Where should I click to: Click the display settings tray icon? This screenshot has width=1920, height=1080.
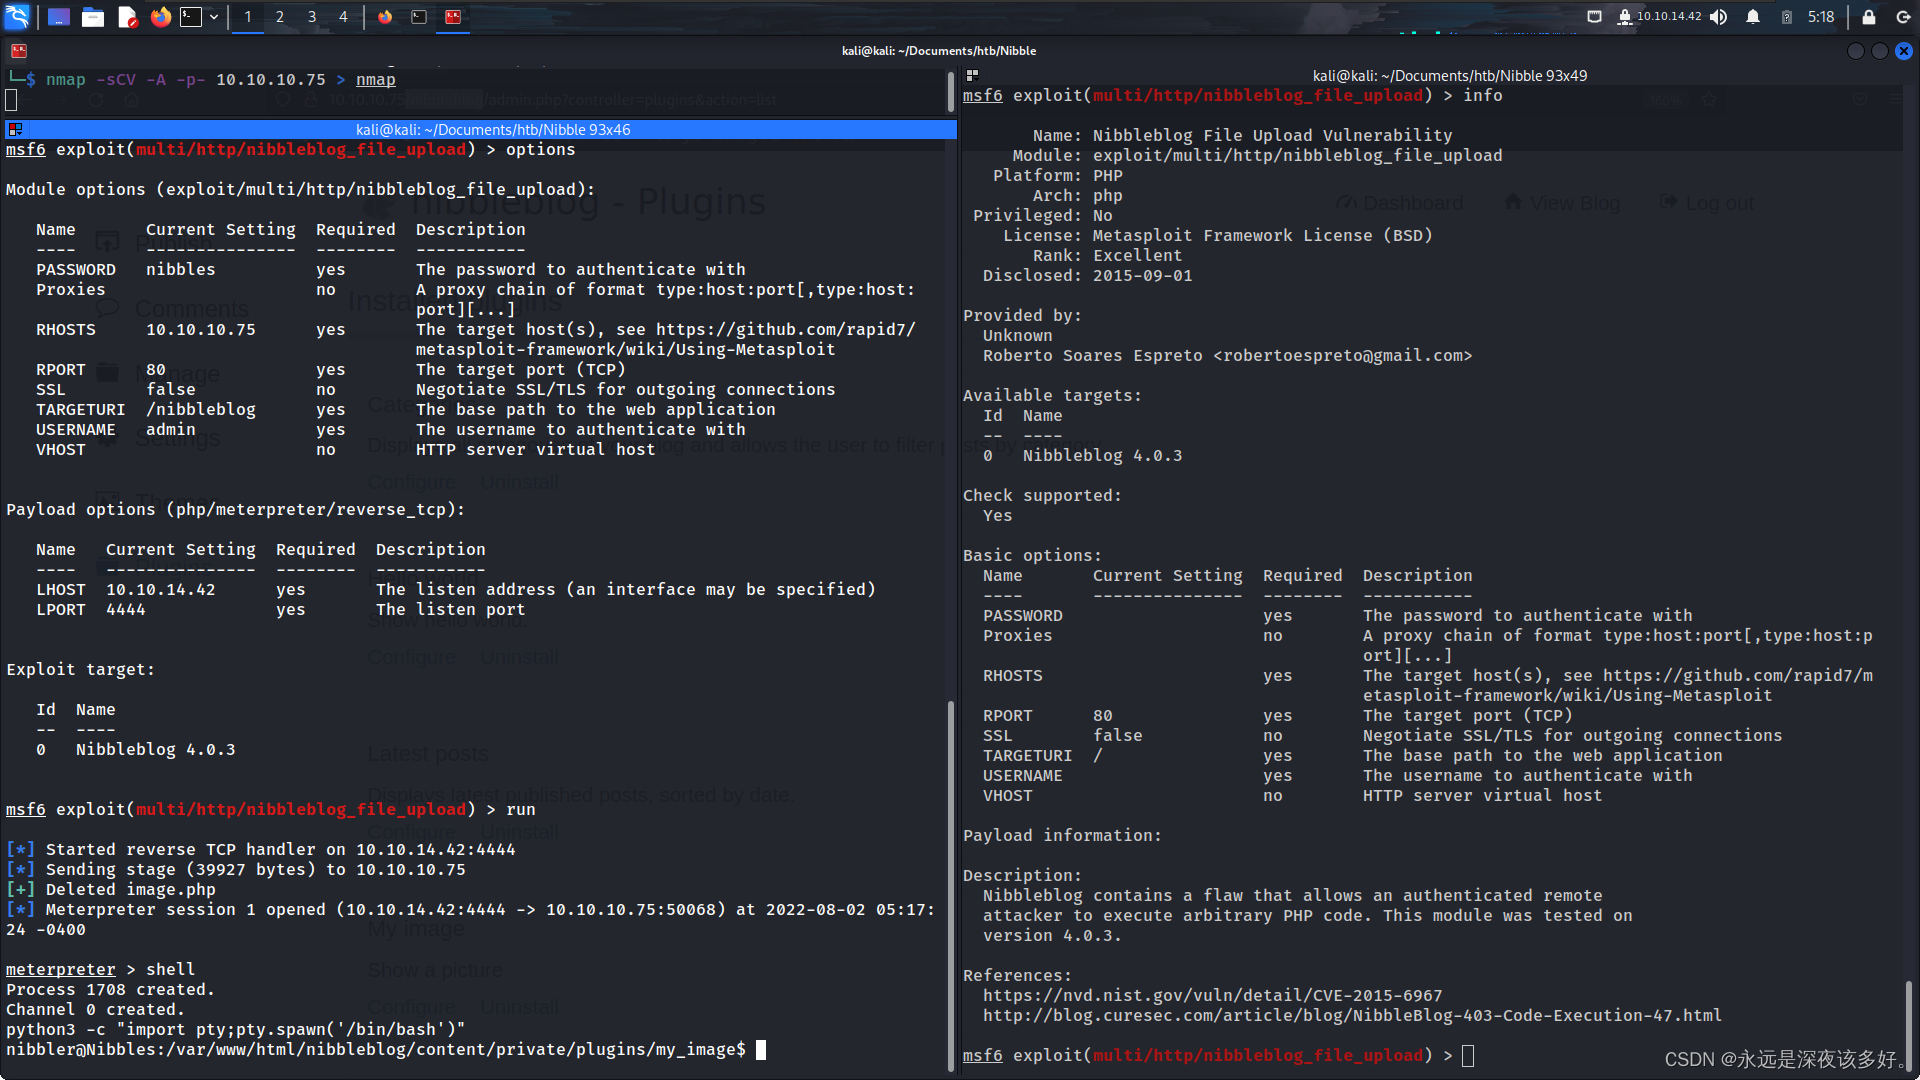tap(1595, 17)
